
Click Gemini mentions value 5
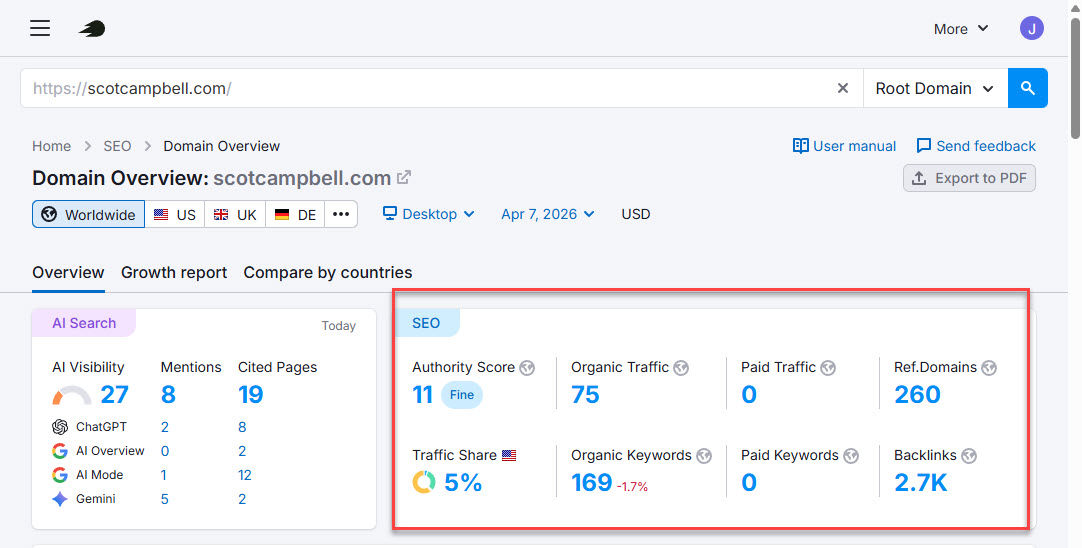click(x=165, y=499)
